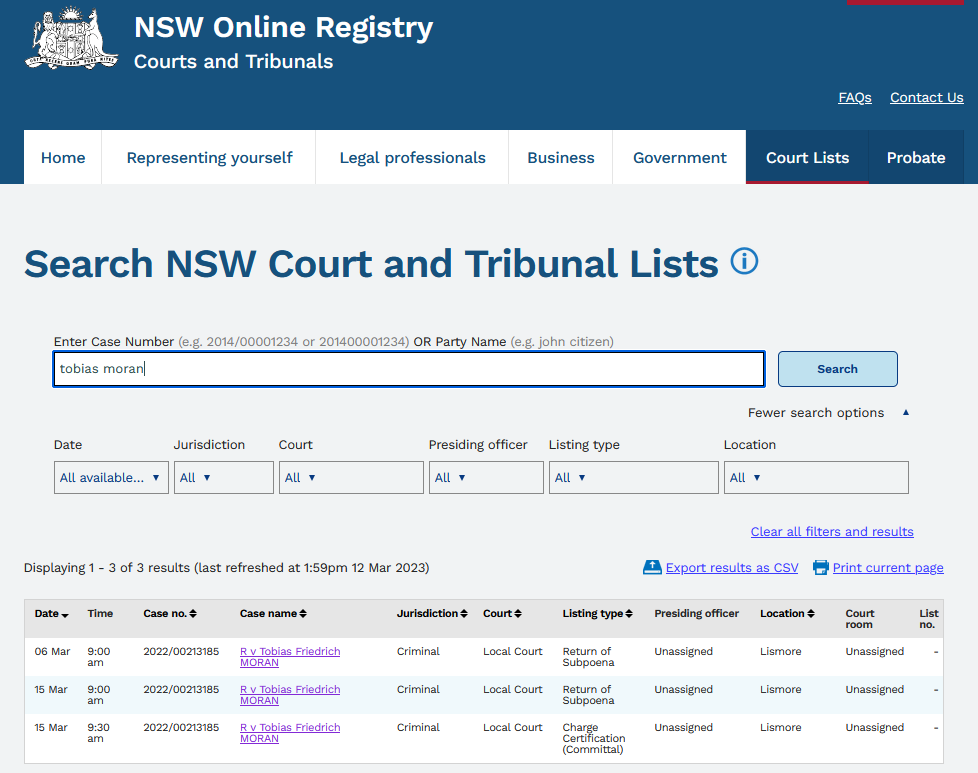The image size is (978, 773).
Task: Click the Courts and Tribunals subtitle
Action: coord(233,61)
